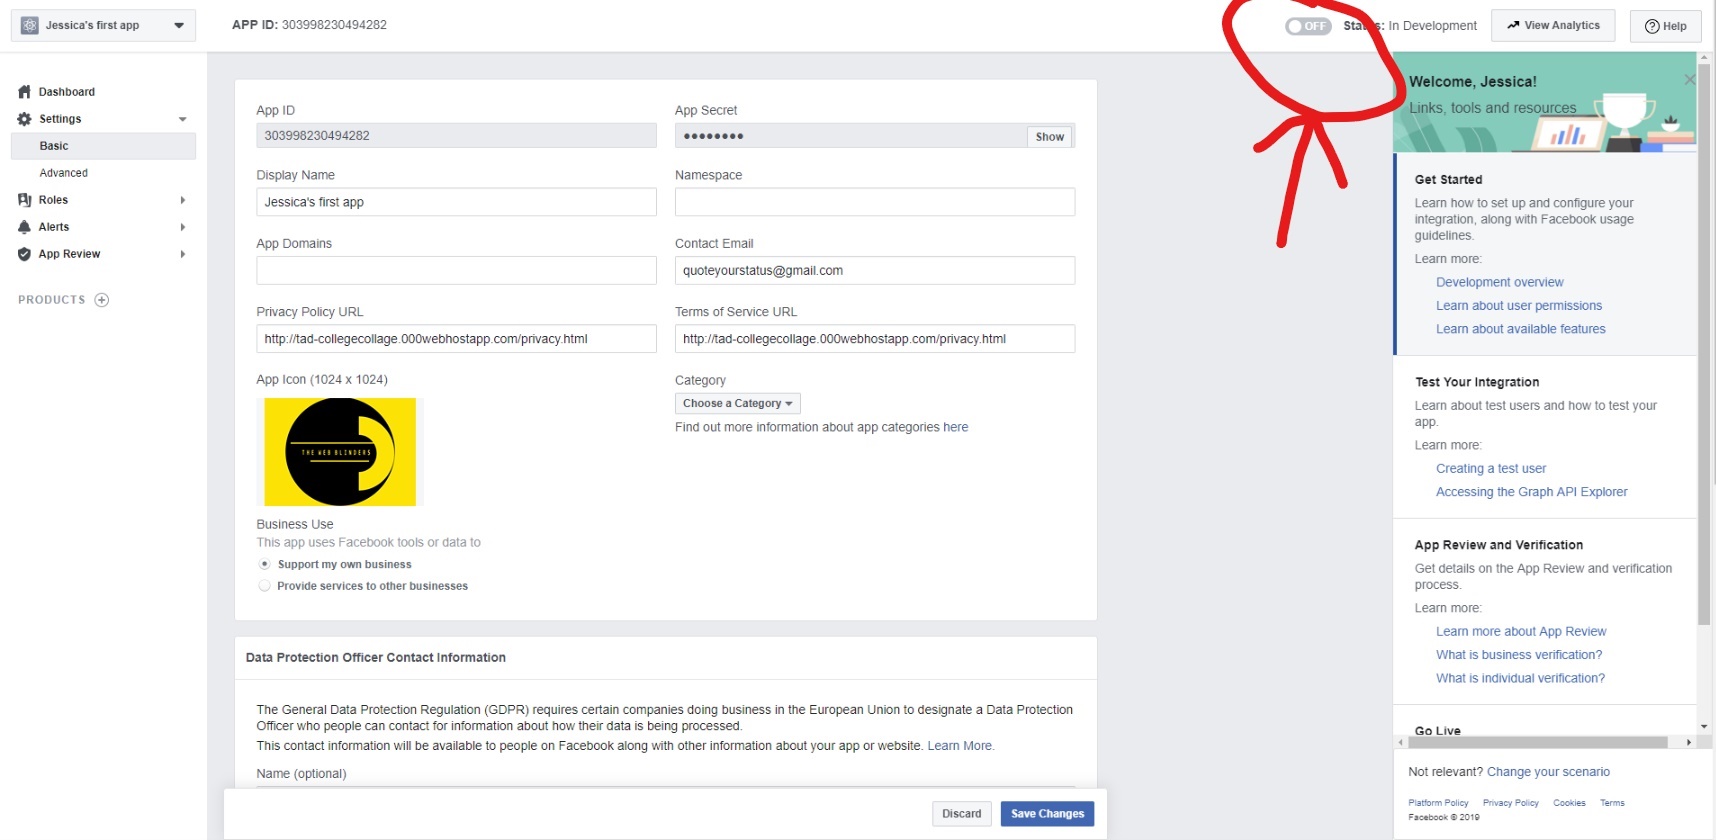Open Alerts in the sidebar
This screenshot has height=840, width=1716.
[54, 227]
